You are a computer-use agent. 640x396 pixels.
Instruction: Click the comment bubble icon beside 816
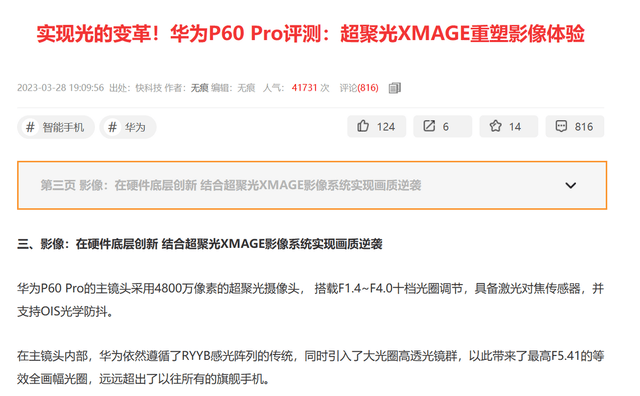click(x=561, y=126)
